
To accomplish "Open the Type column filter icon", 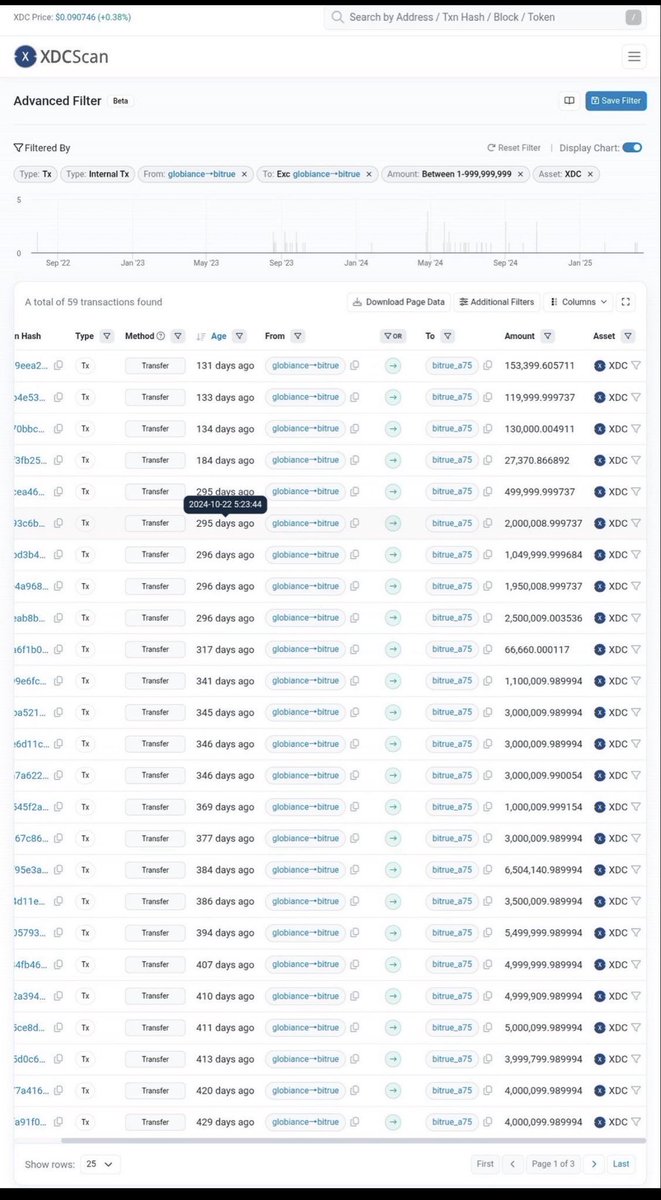I will coord(107,336).
